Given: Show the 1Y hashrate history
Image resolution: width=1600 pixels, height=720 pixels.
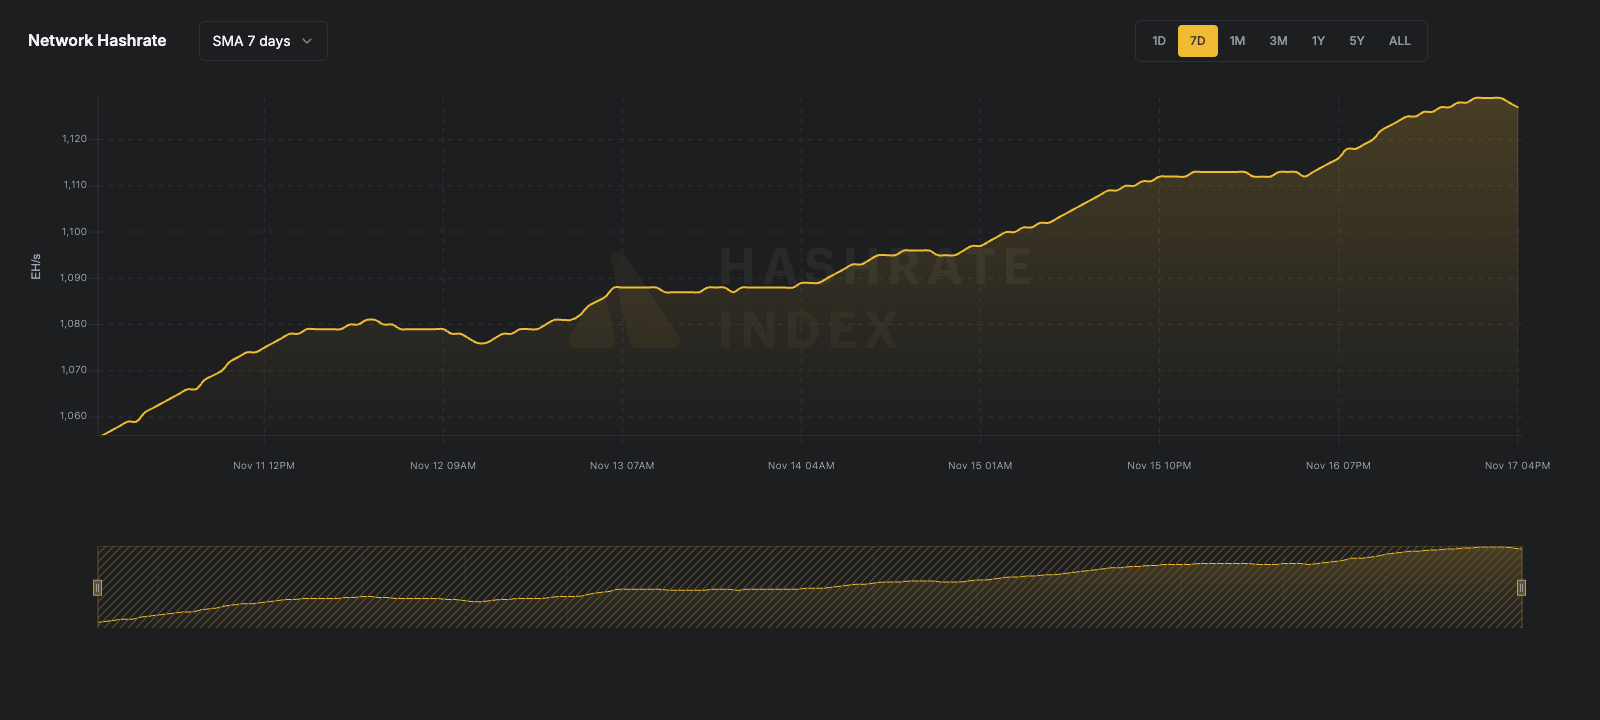Looking at the screenshot, I should (x=1318, y=41).
